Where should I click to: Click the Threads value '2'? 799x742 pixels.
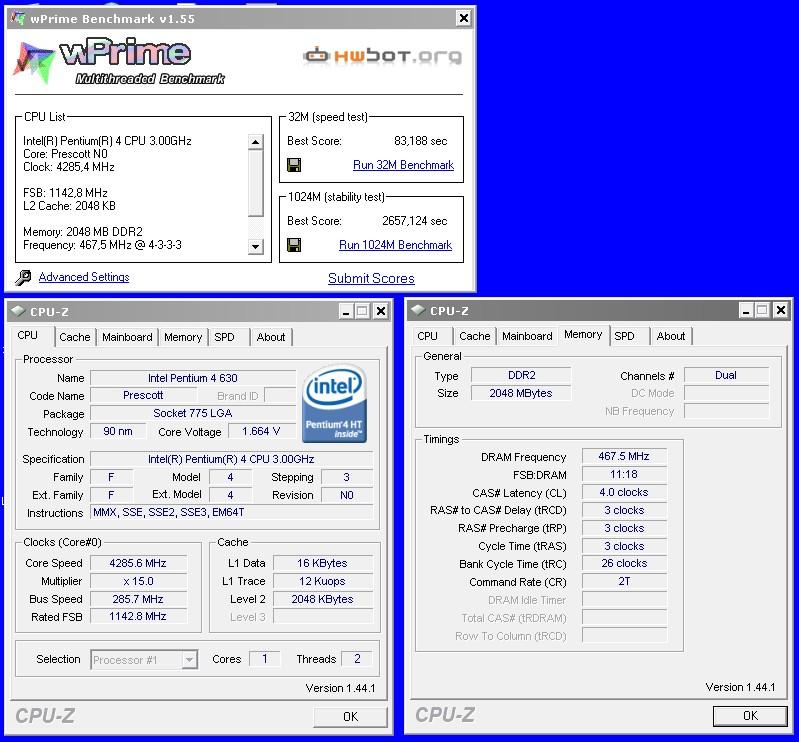point(357,658)
